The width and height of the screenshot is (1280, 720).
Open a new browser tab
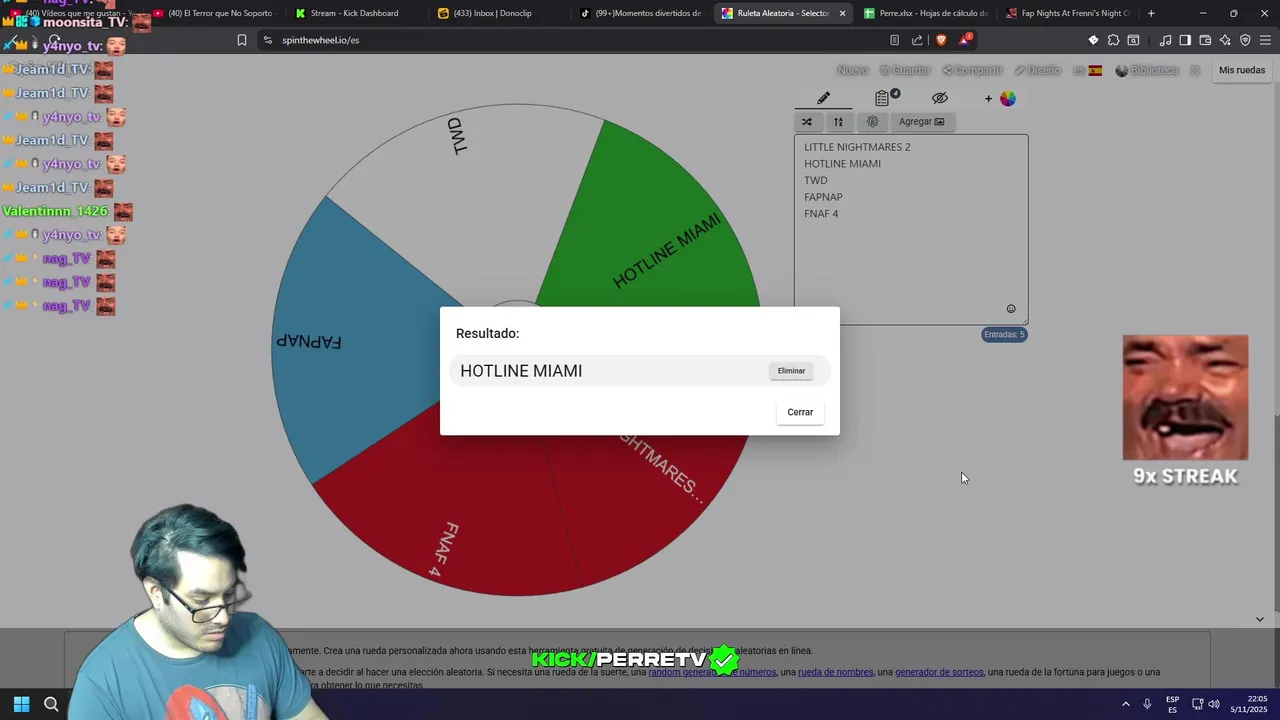coord(1151,13)
